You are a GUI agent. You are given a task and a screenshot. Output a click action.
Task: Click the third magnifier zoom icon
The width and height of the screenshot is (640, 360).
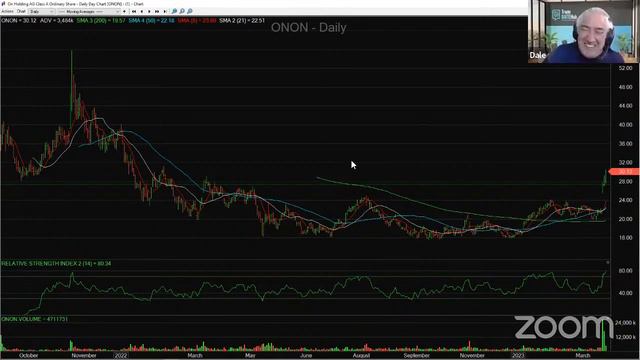190,11
